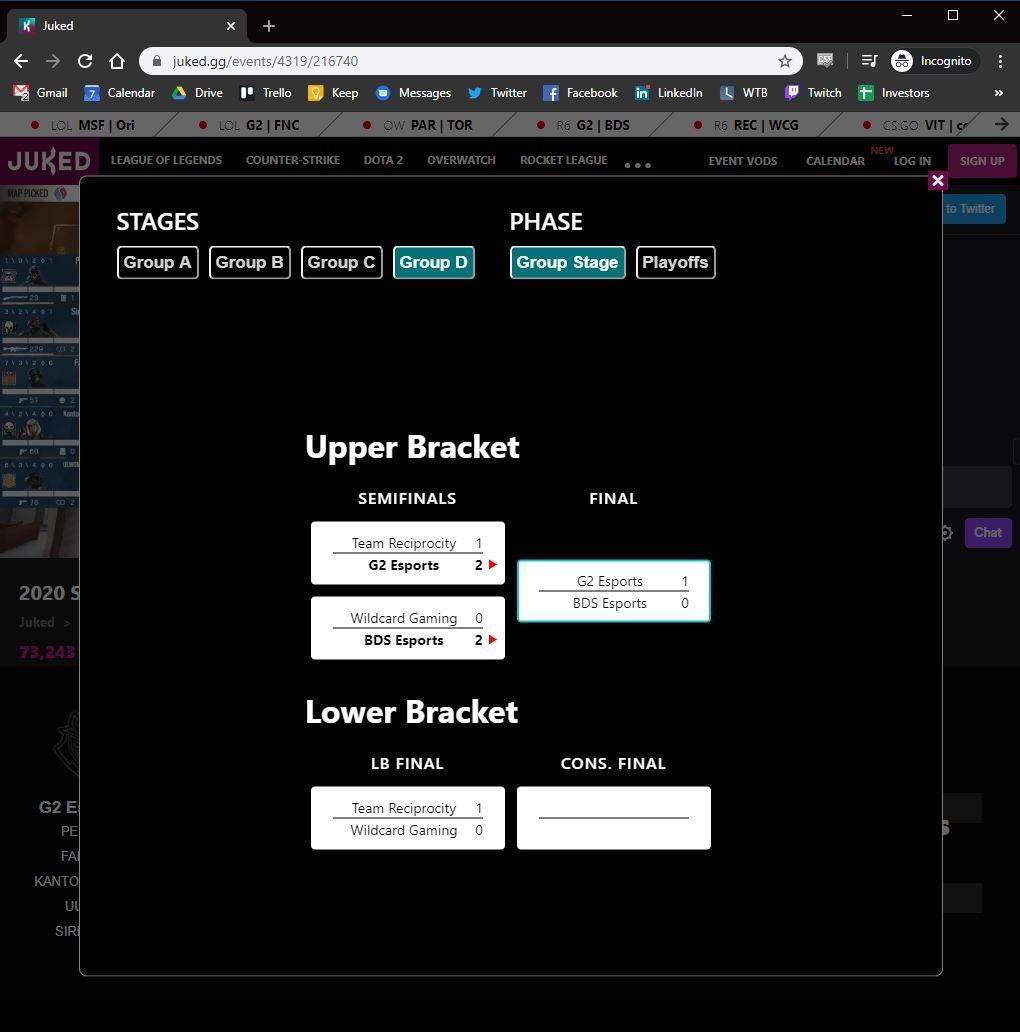View site info via the lock icon
This screenshot has height=1032, width=1020.
click(157, 61)
